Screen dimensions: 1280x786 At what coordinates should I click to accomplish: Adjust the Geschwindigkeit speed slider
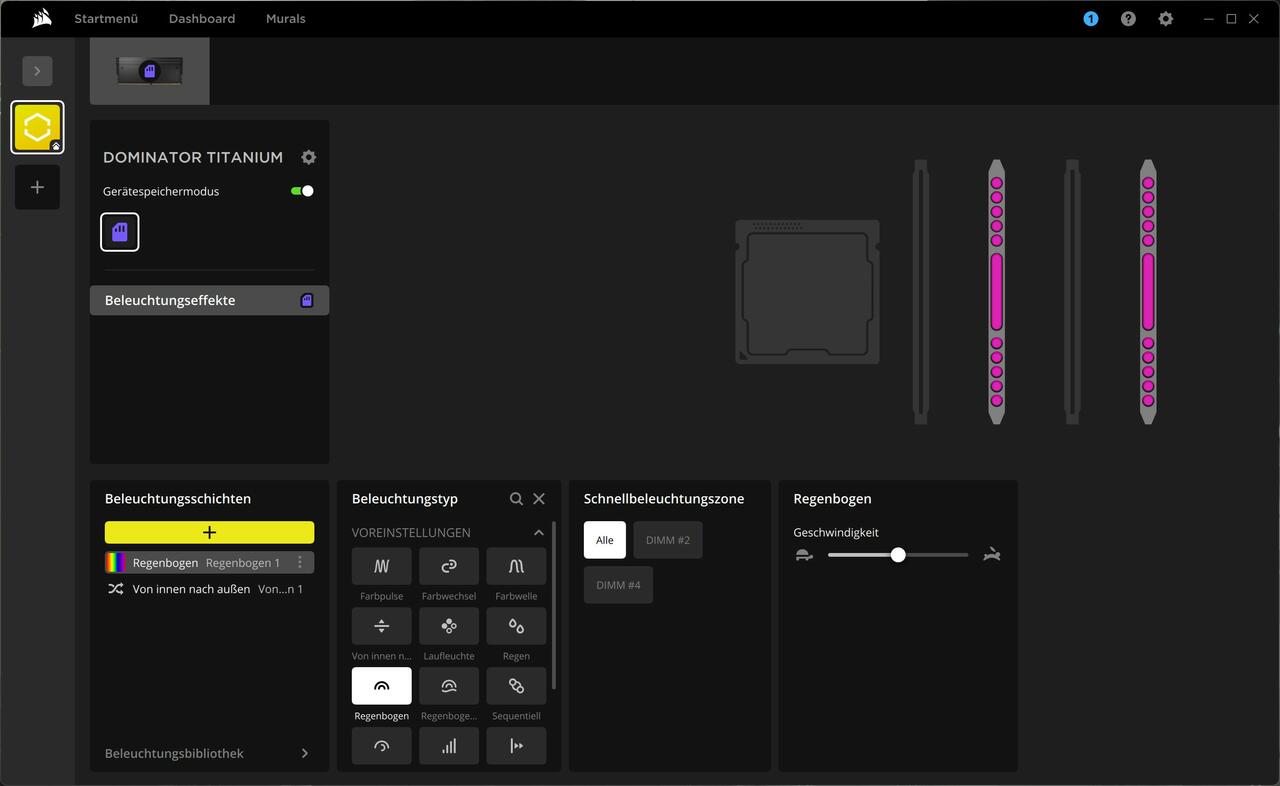(898, 555)
